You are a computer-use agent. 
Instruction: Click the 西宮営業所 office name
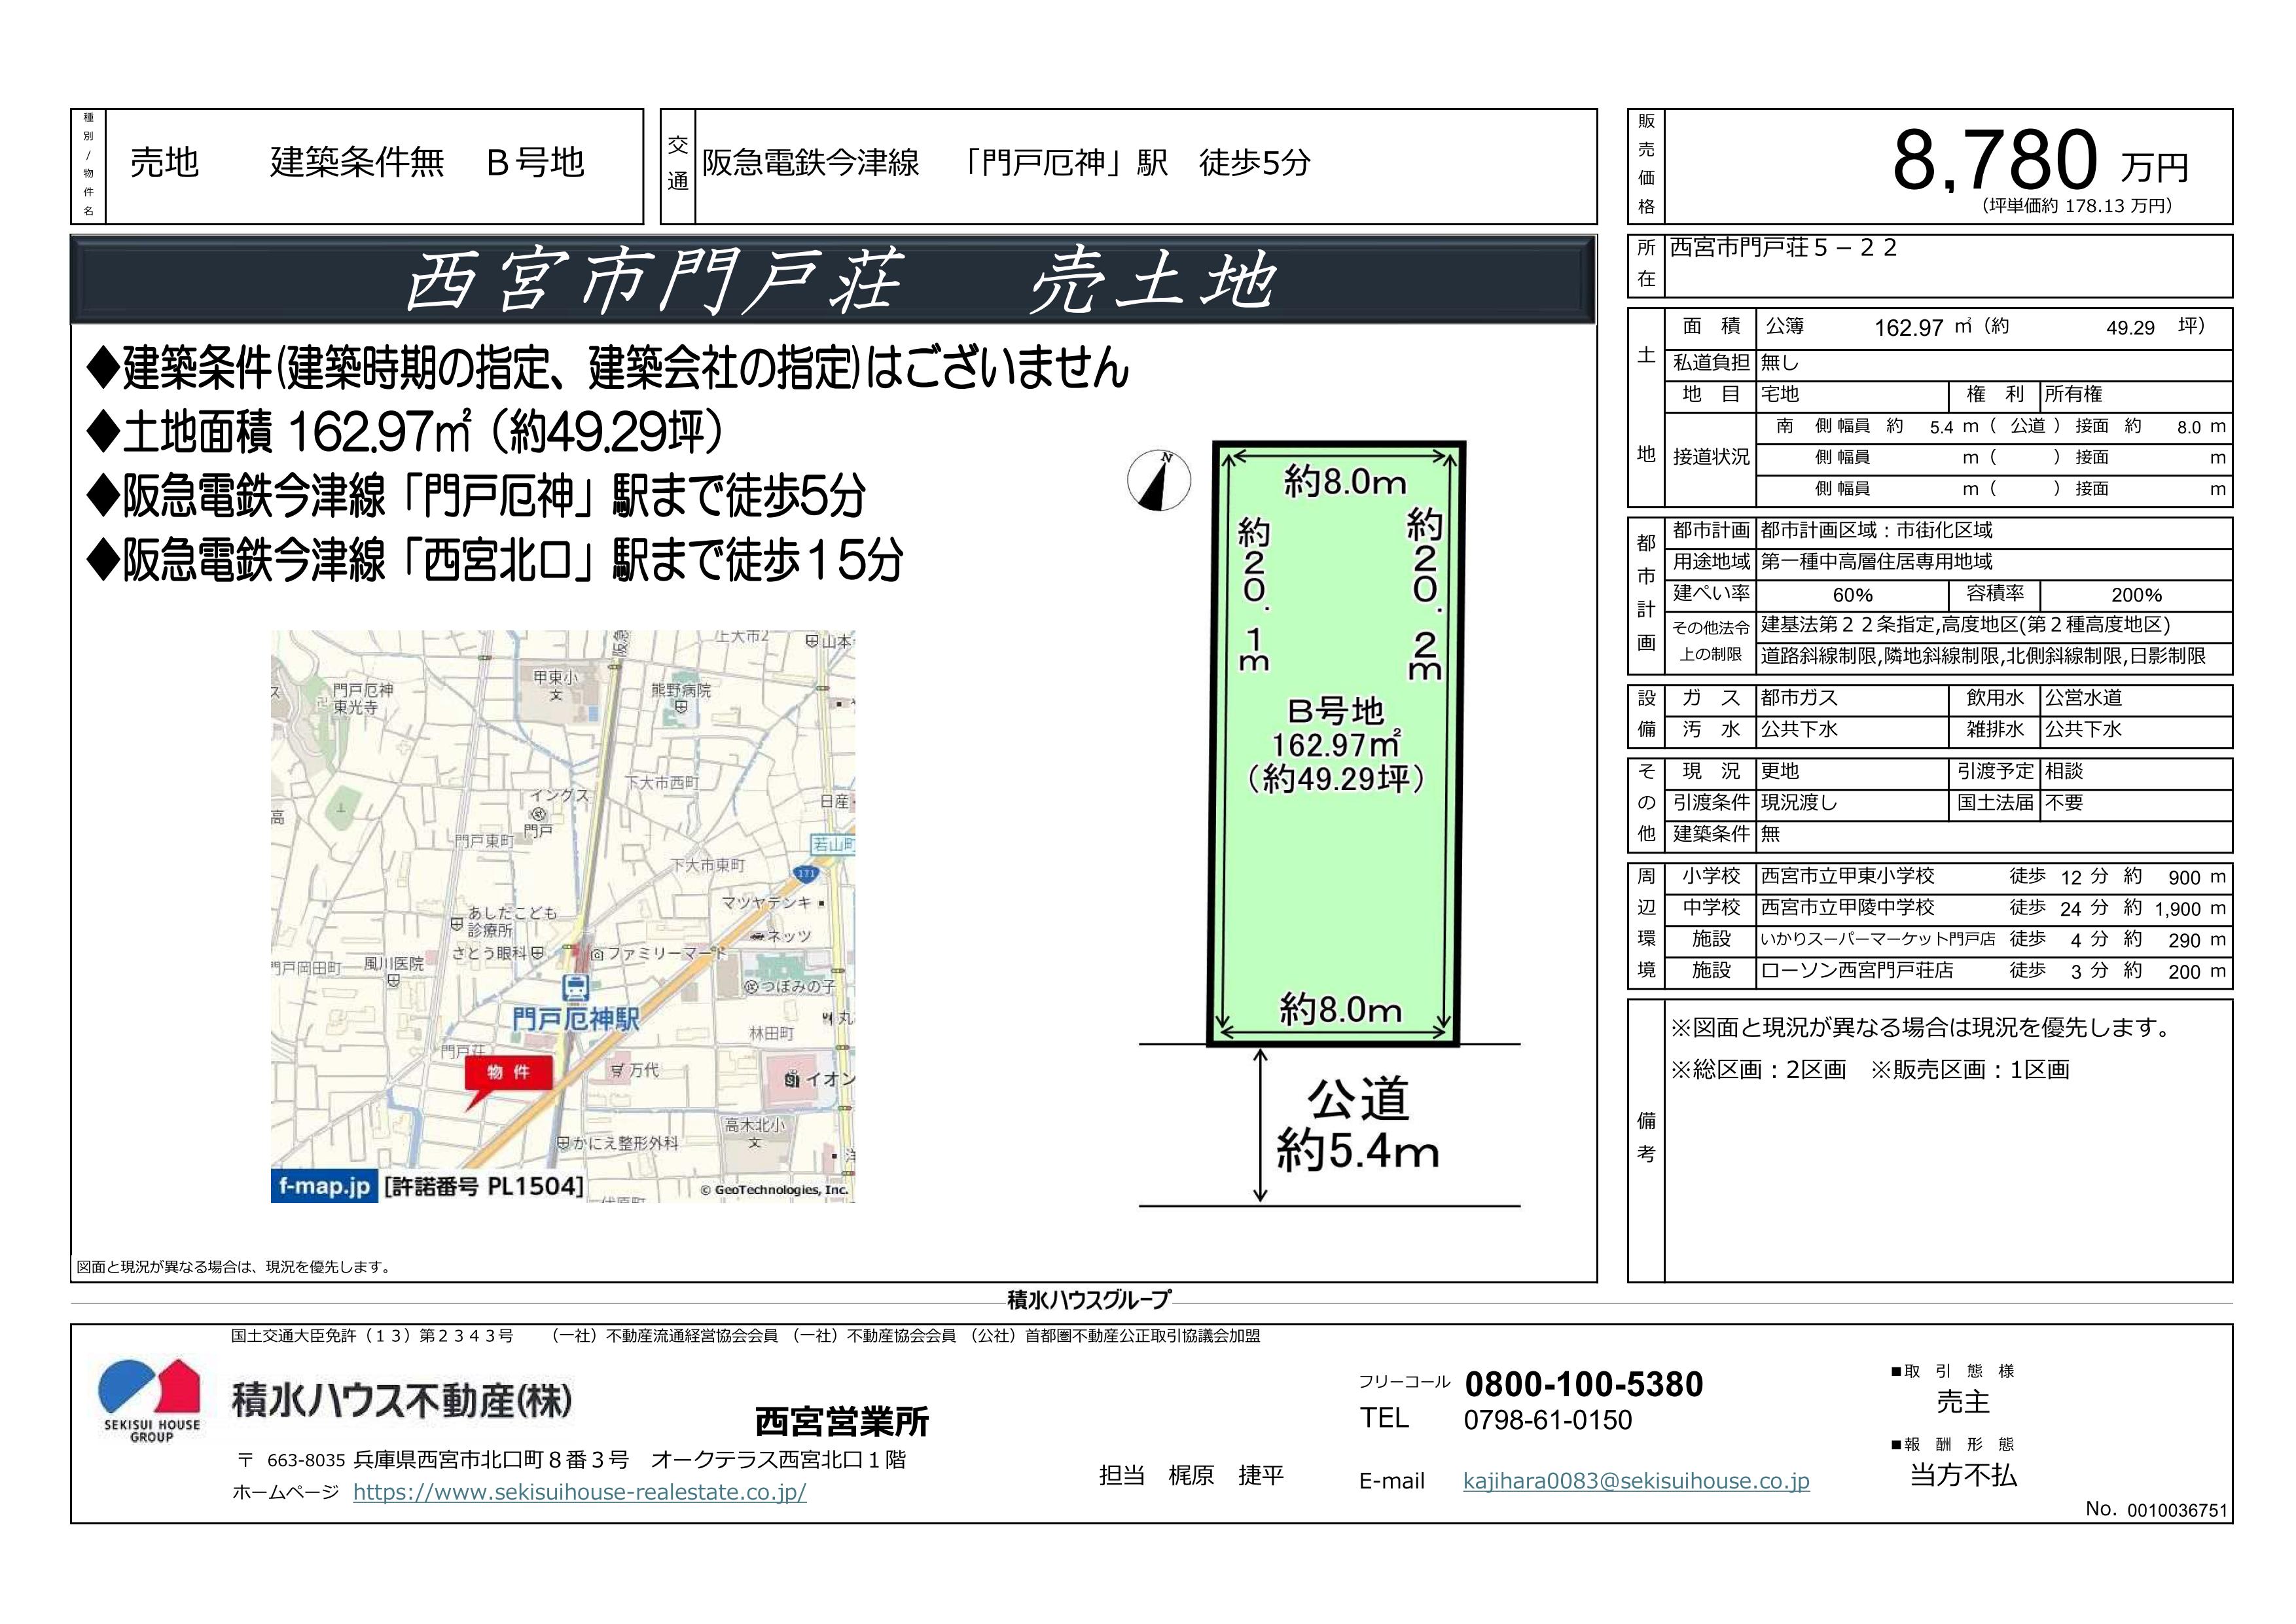point(841,1421)
